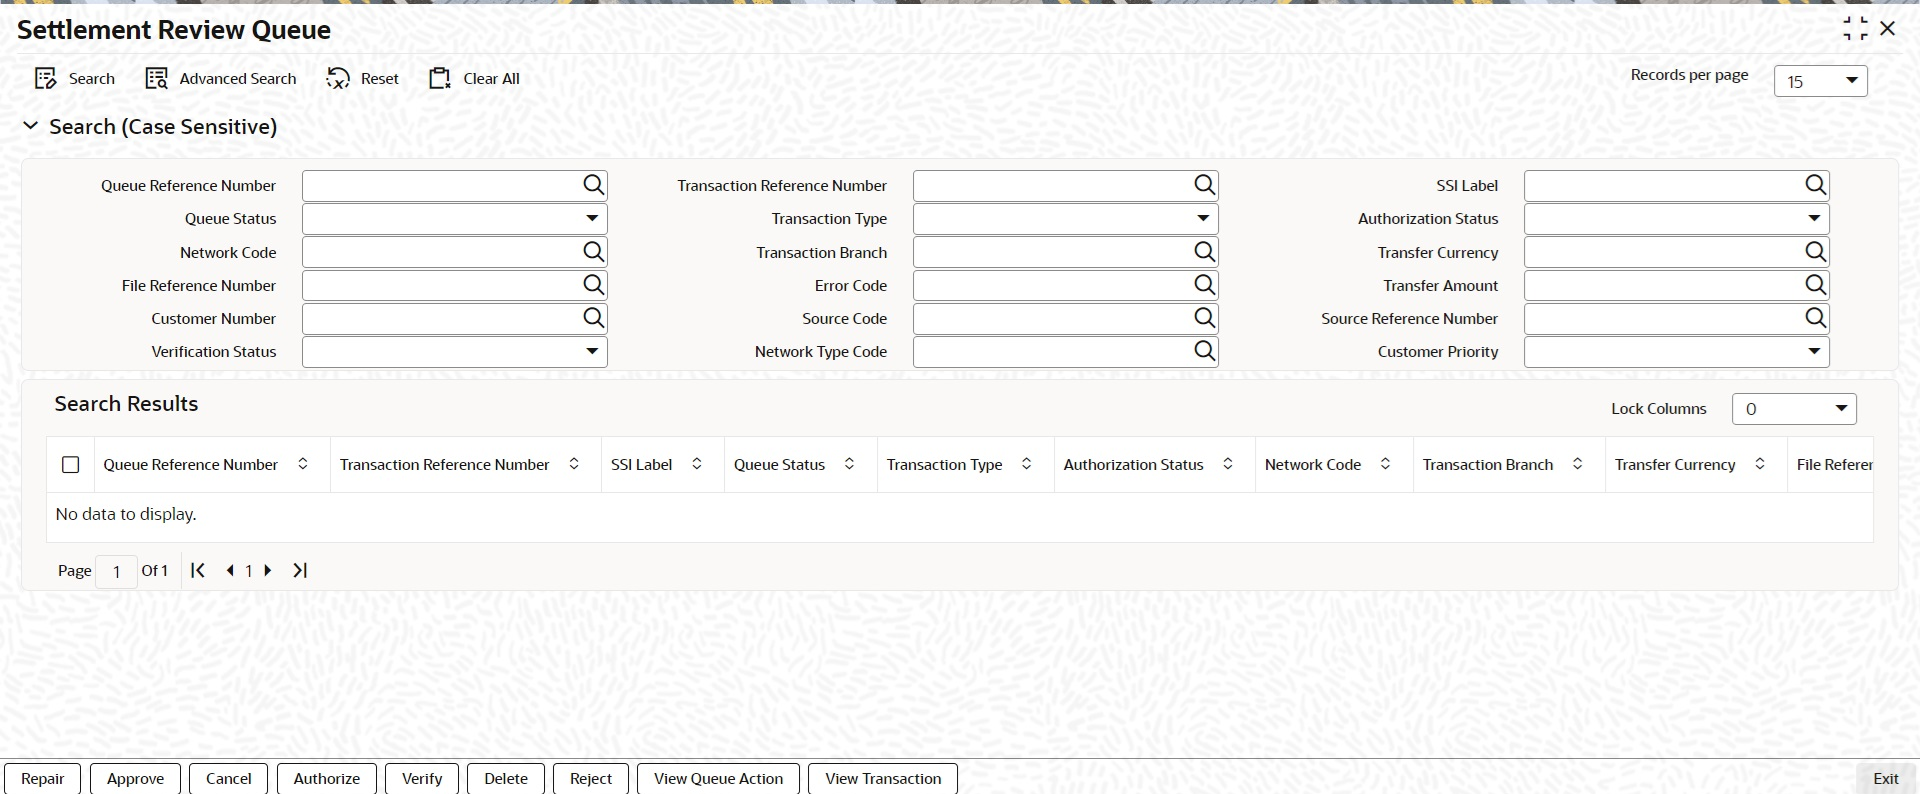Screen dimensions: 1920x794
Task: Click the Delete button
Action: pyautogui.click(x=506, y=779)
